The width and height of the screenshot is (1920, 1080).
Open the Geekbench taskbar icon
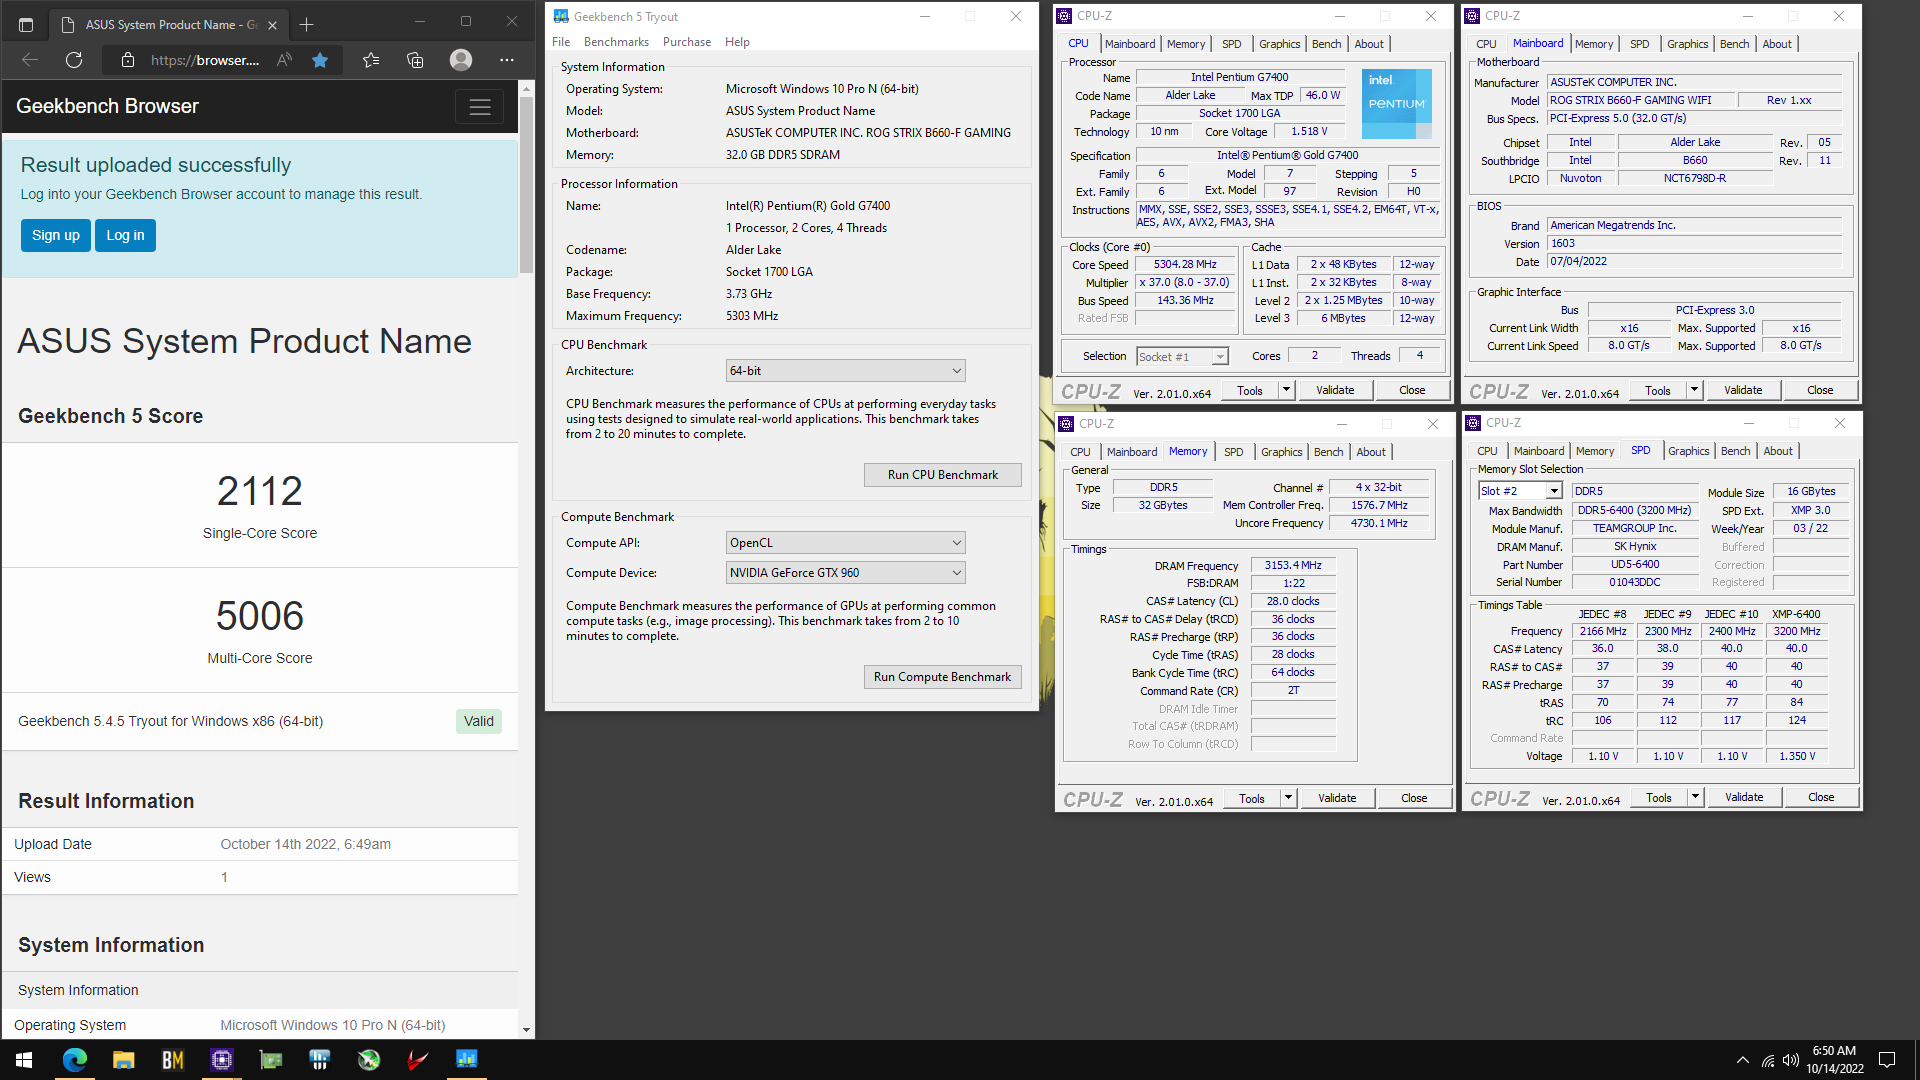467,1060
